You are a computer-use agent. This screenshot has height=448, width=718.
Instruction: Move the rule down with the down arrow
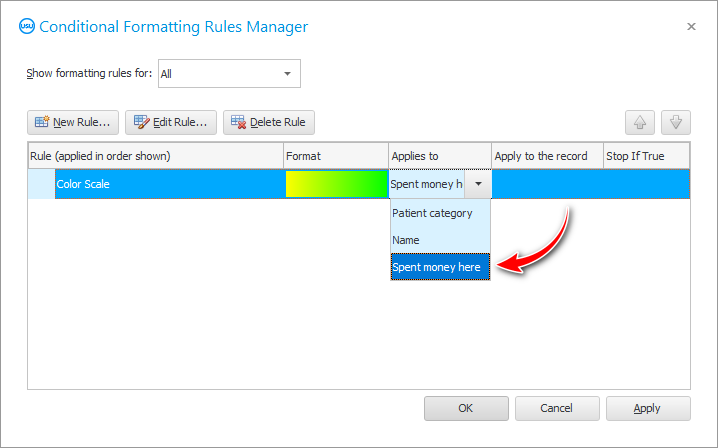click(676, 122)
